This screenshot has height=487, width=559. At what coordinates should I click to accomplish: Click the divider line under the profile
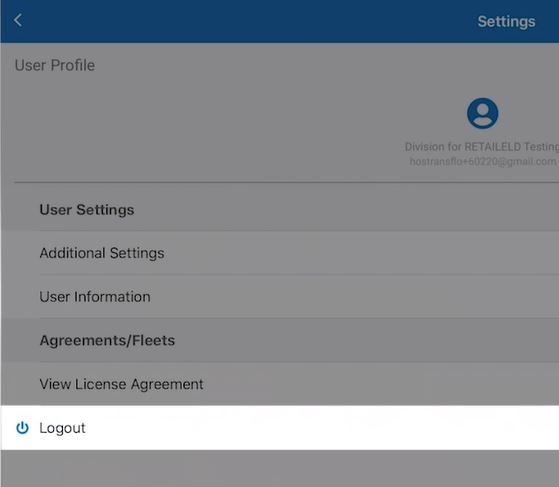[286, 182]
